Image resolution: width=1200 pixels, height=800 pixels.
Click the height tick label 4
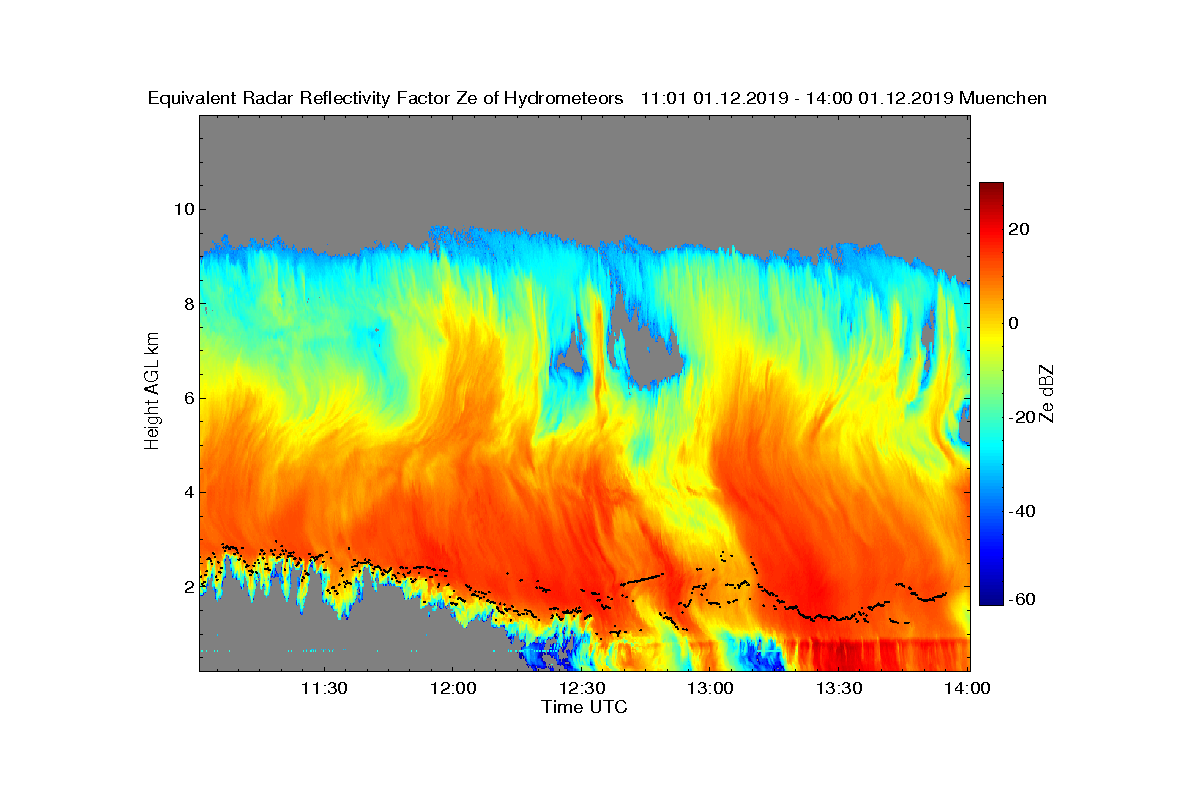click(x=187, y=492)
